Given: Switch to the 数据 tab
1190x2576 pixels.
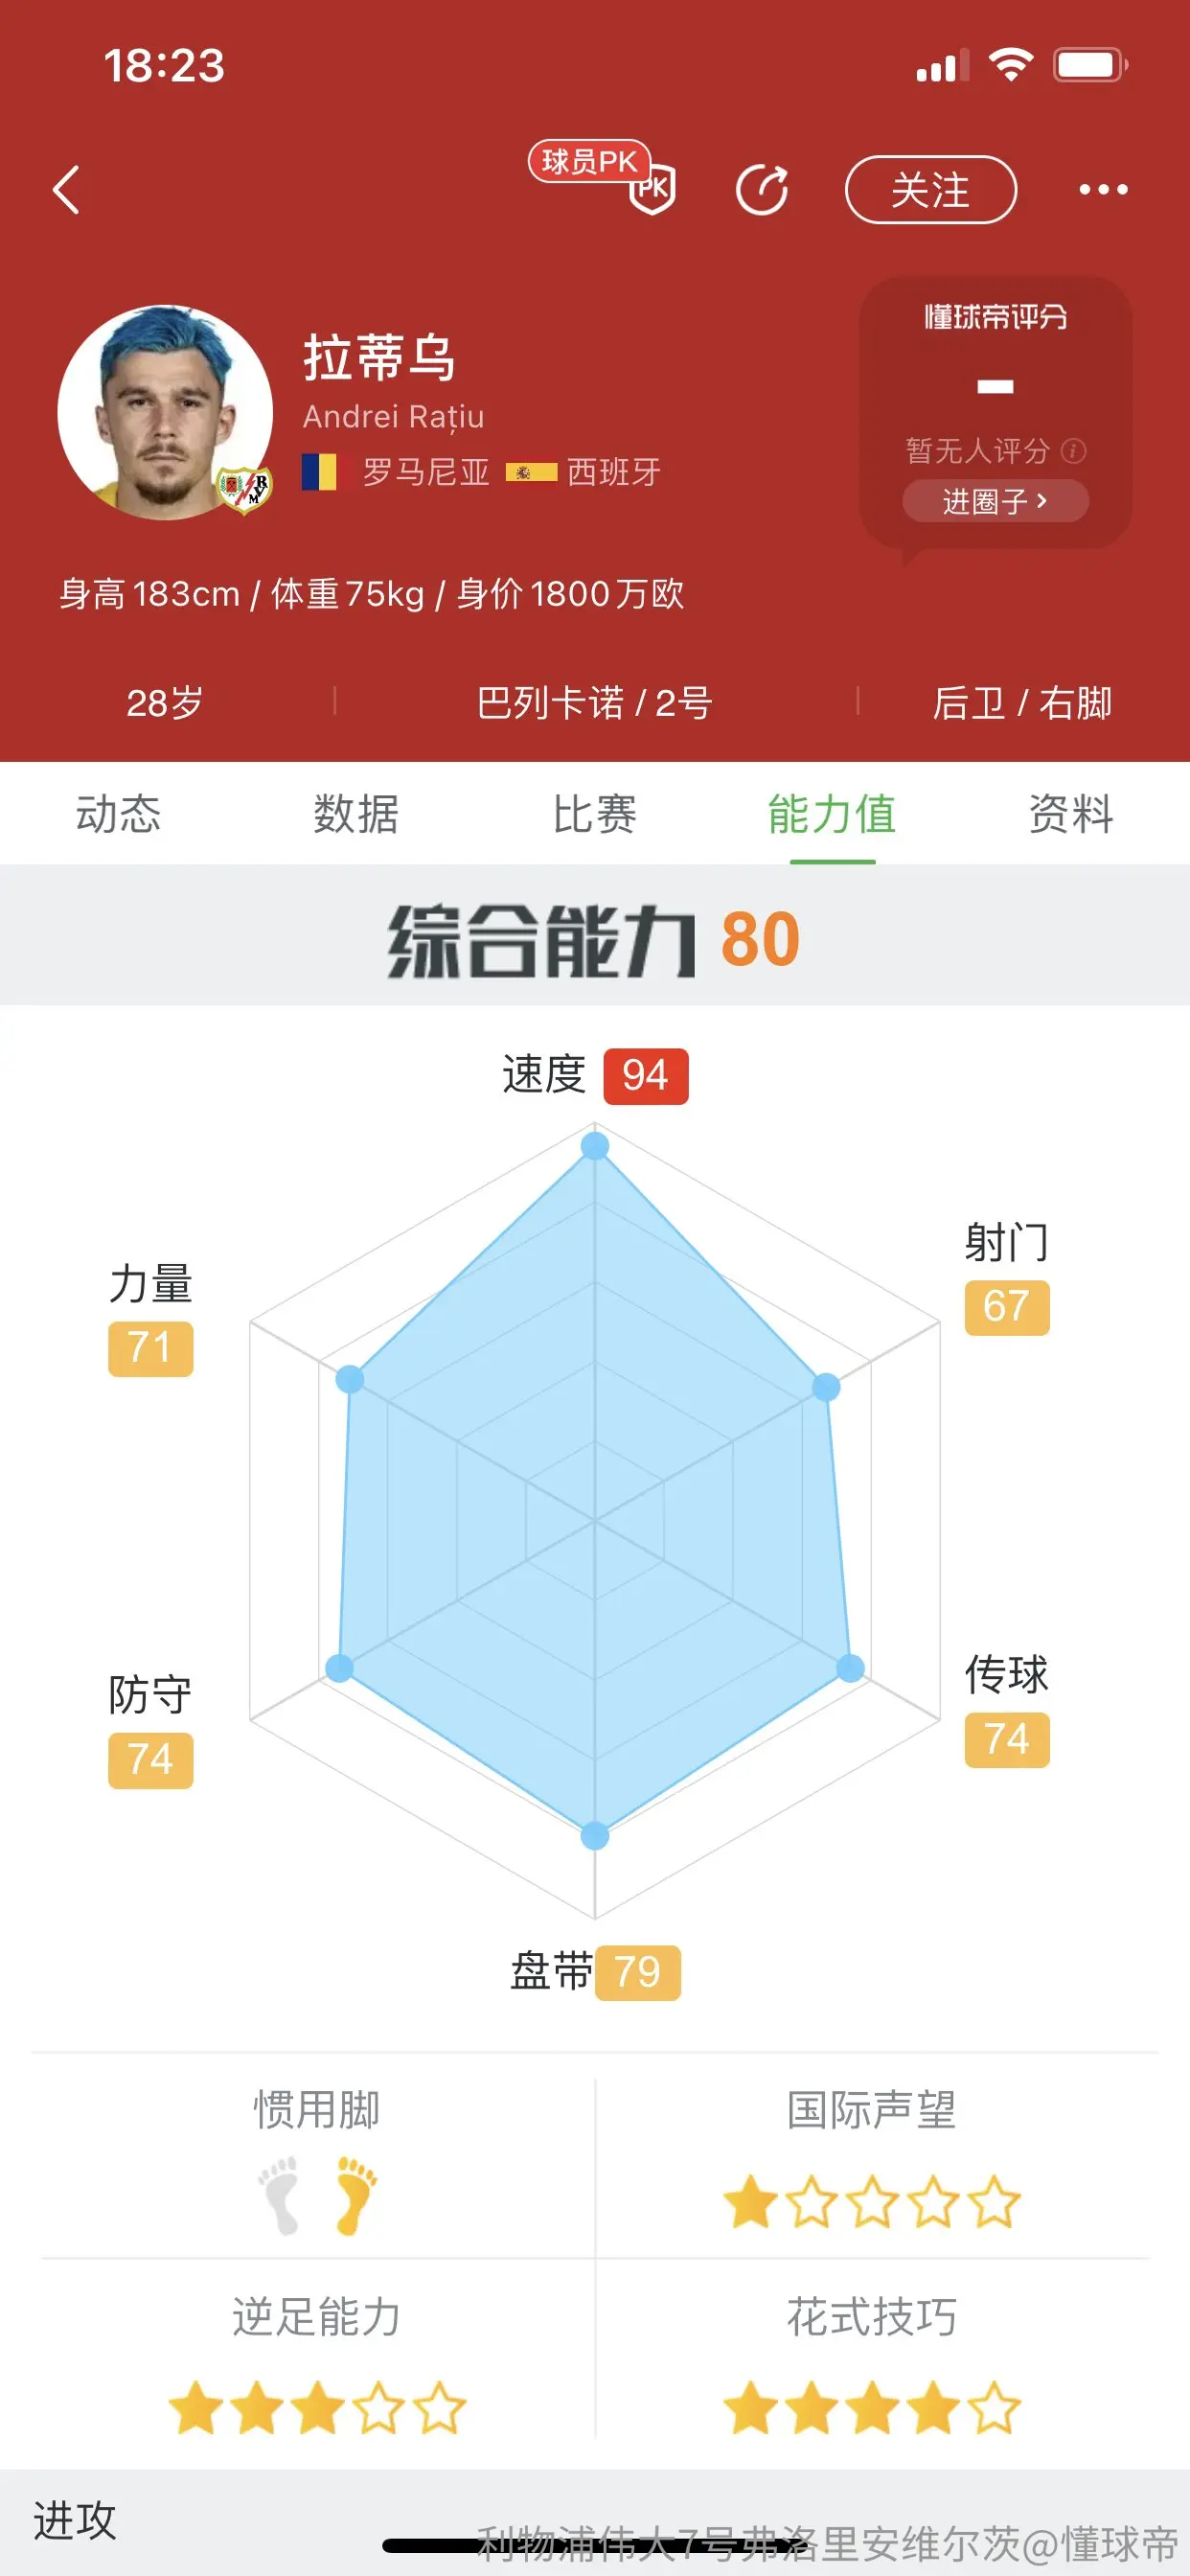Looking at the screenshot, I should pos(356,814).
